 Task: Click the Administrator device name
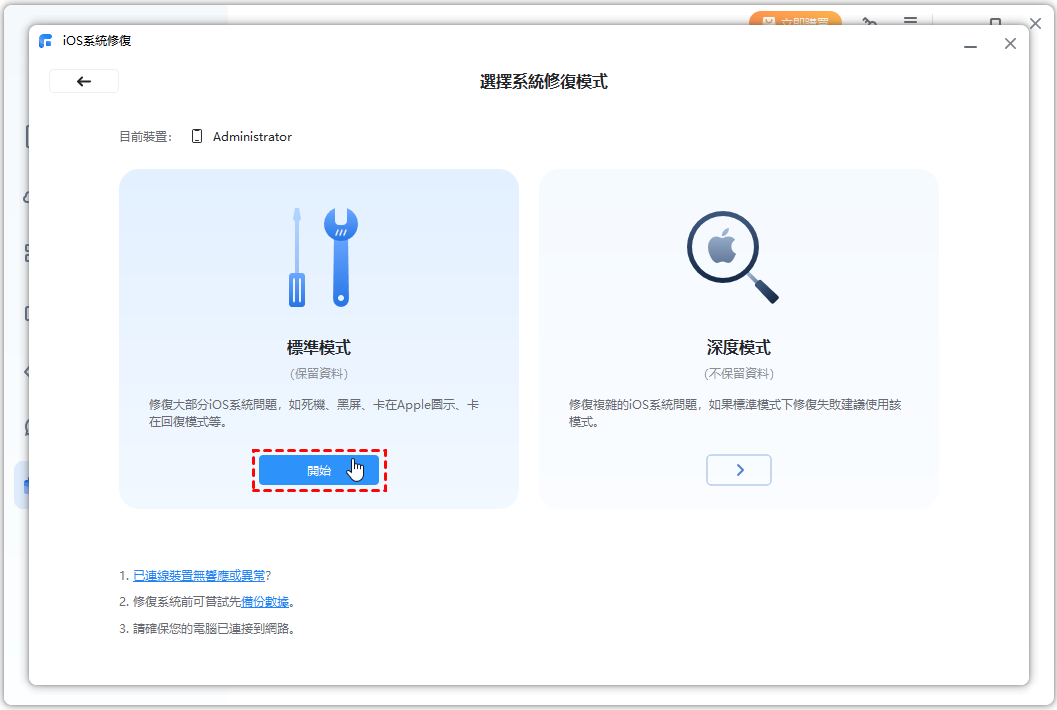[252, 137]
